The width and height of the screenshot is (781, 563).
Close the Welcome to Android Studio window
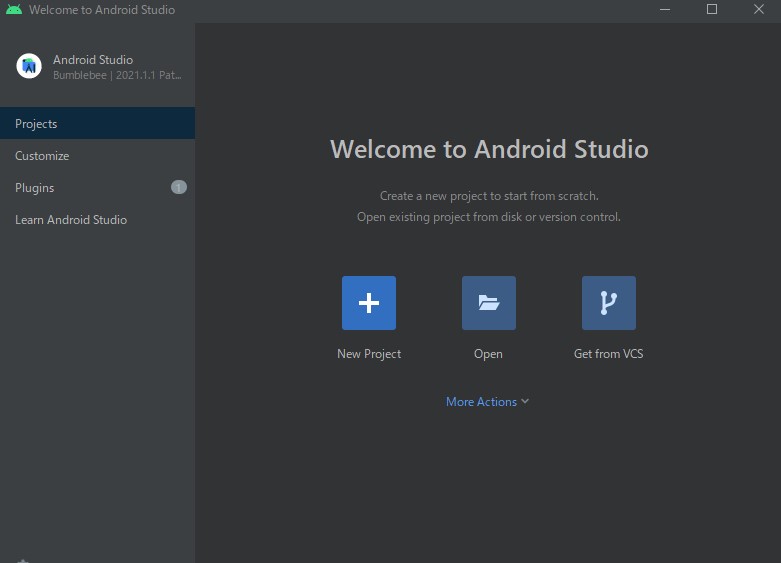[759, 9]
